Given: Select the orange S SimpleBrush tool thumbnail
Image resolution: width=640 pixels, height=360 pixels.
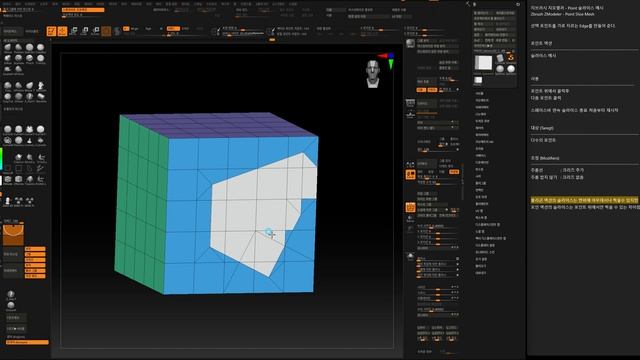Looking at the screenshot, I should (511, 58).
